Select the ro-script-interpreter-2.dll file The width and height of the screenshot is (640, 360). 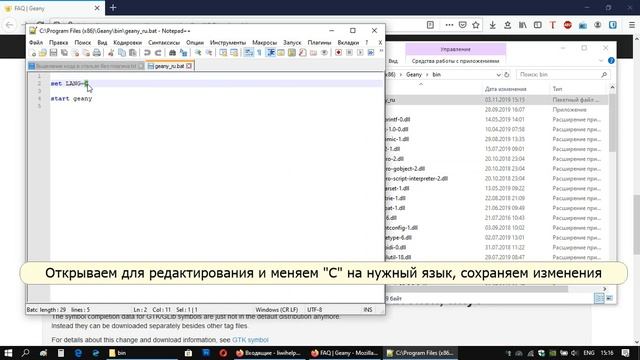coord(417,178)
